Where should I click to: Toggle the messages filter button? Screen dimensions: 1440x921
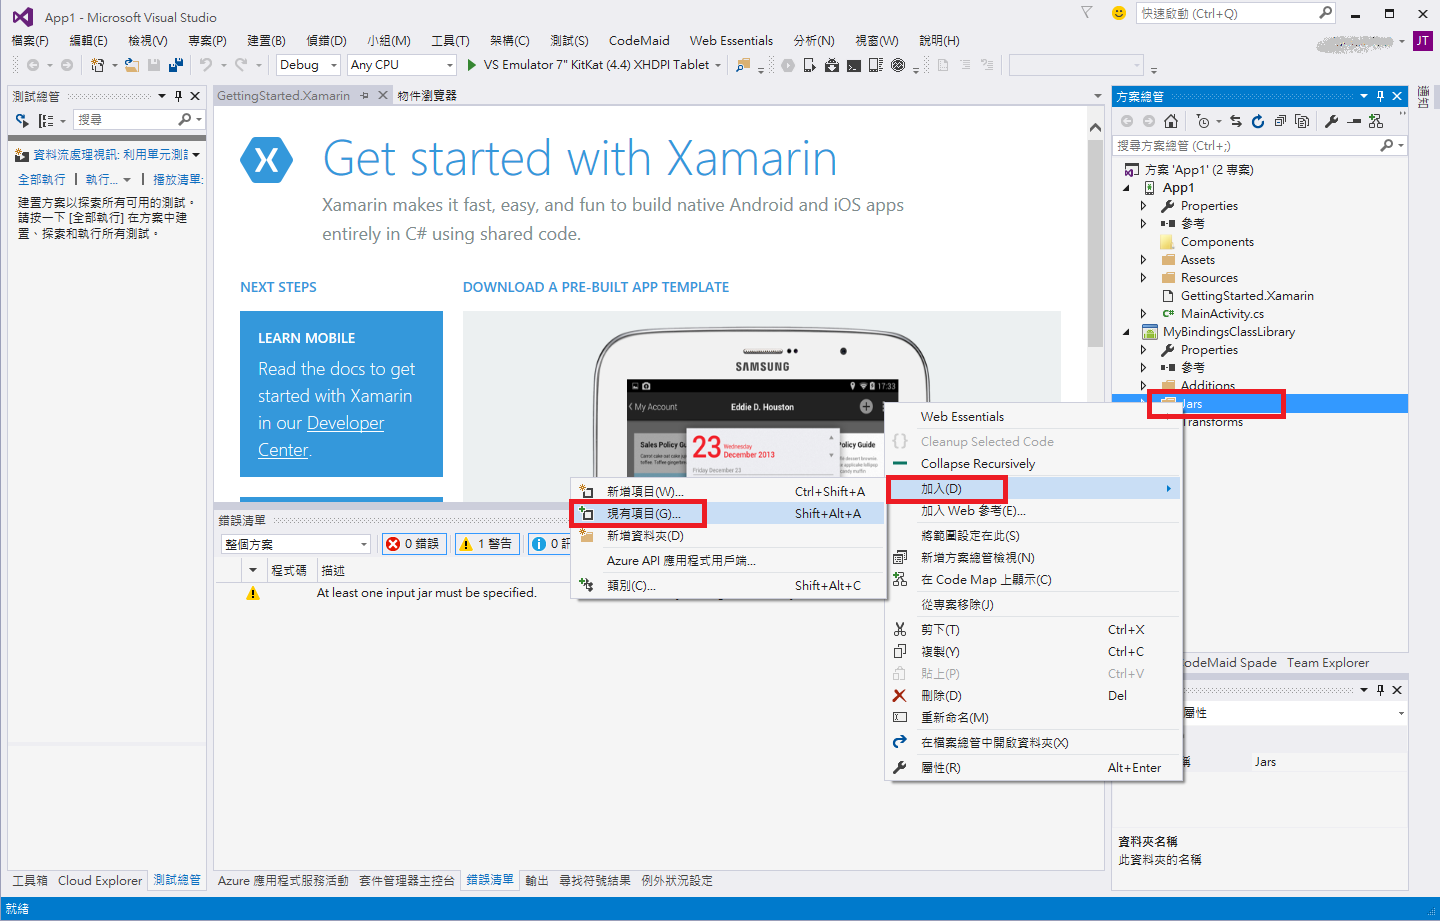549,544
